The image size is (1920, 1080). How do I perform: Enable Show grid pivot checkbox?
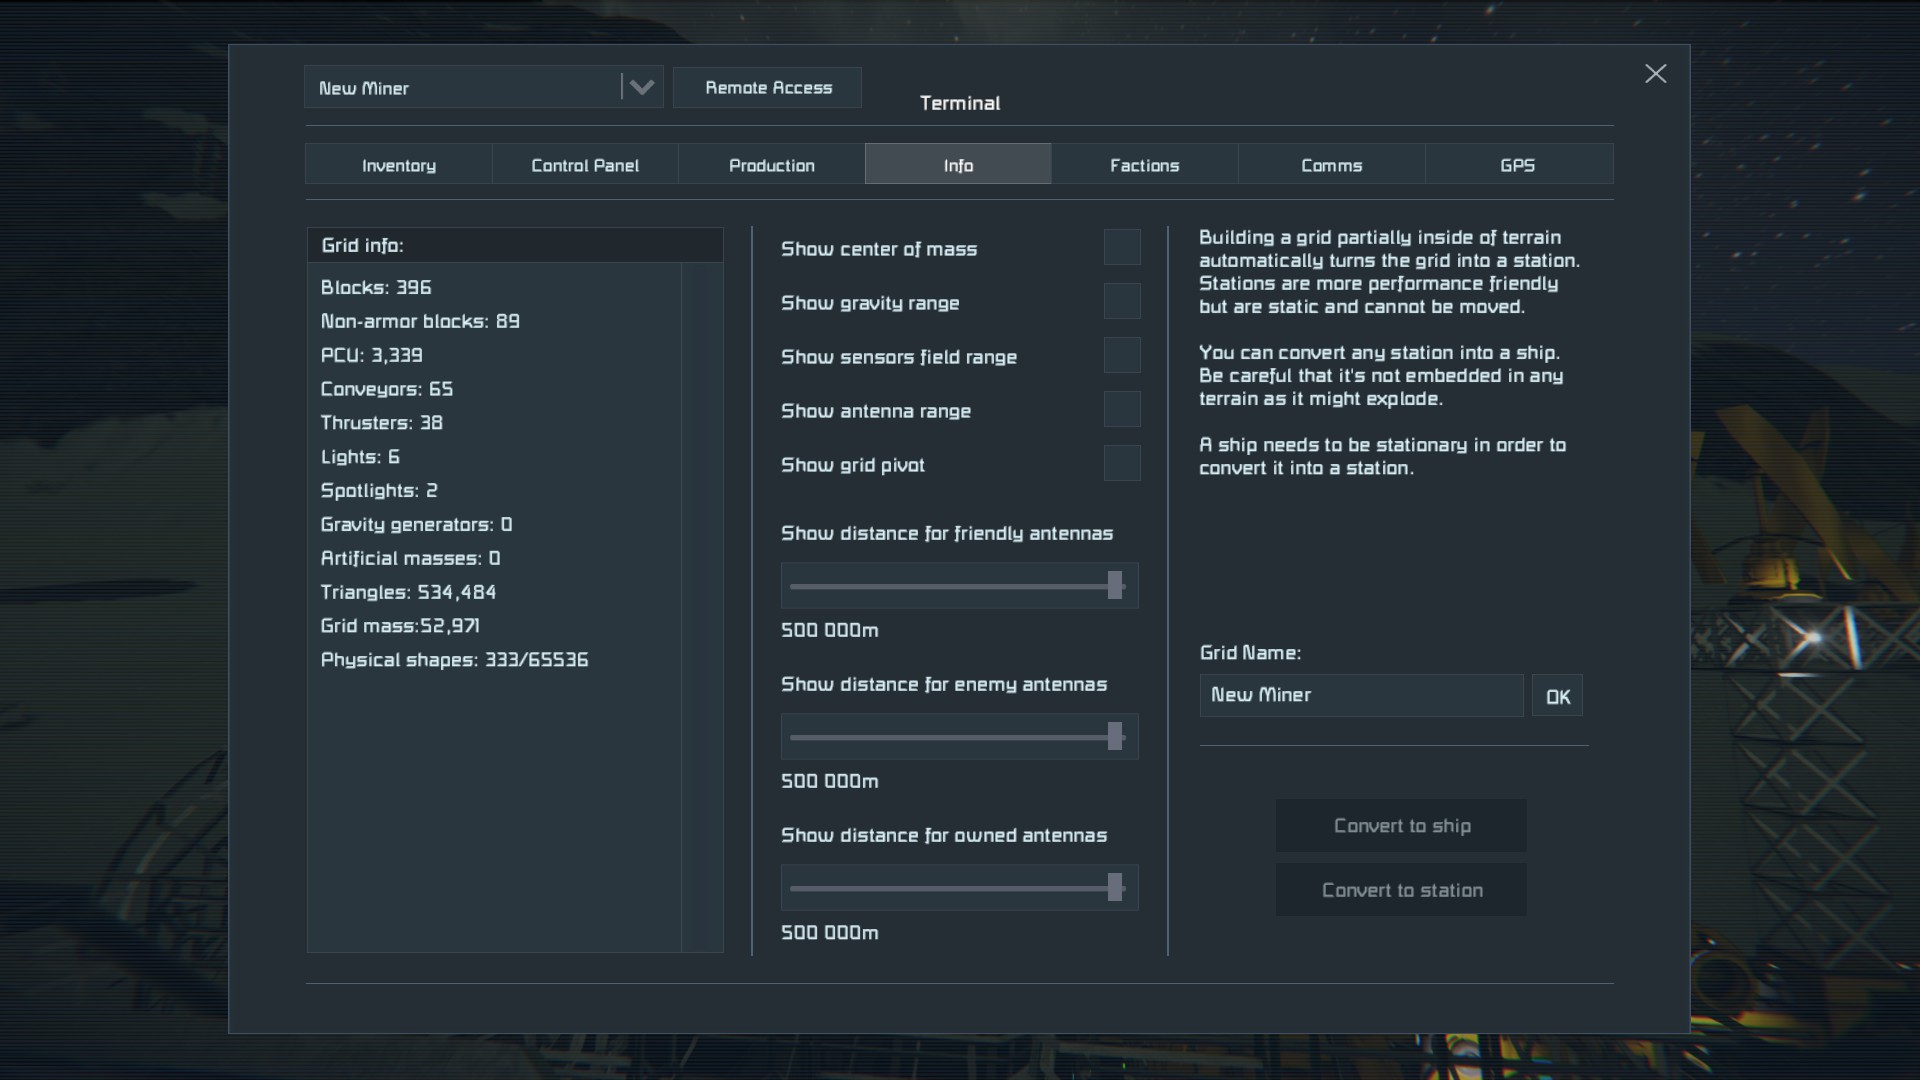[x=1122, y=463]
